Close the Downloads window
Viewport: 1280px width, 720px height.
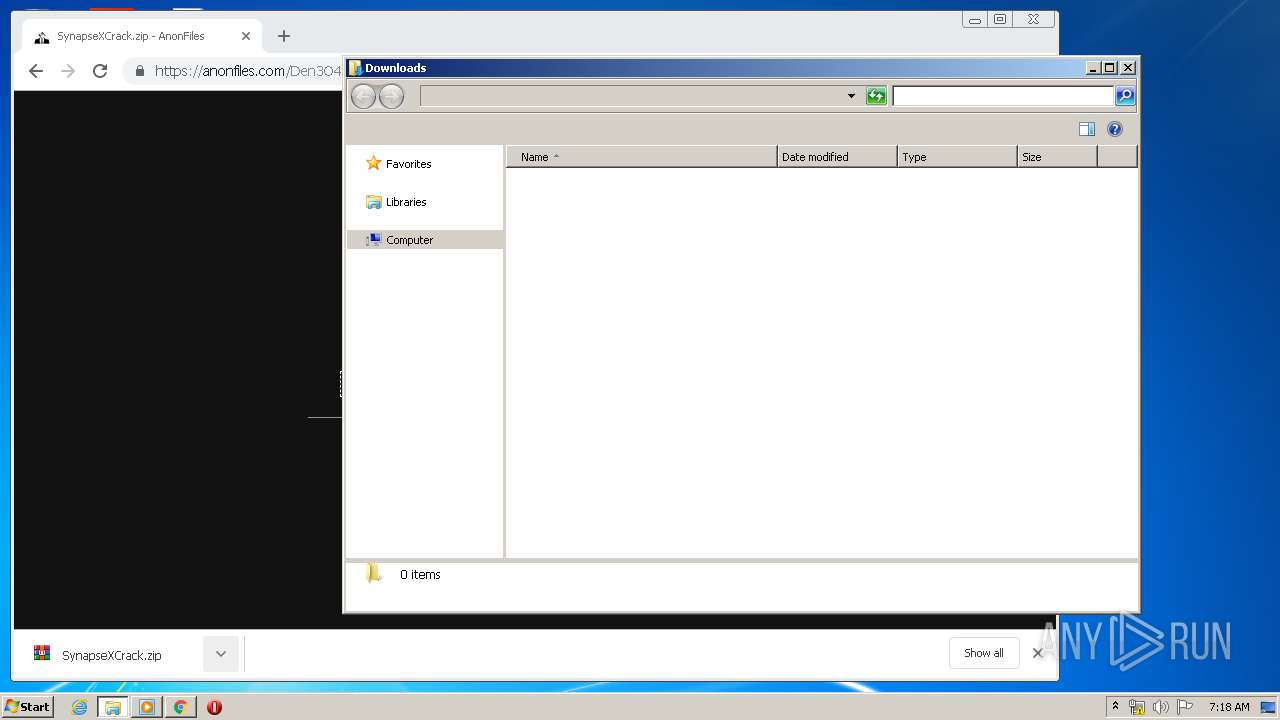[x=1128, y=68]
